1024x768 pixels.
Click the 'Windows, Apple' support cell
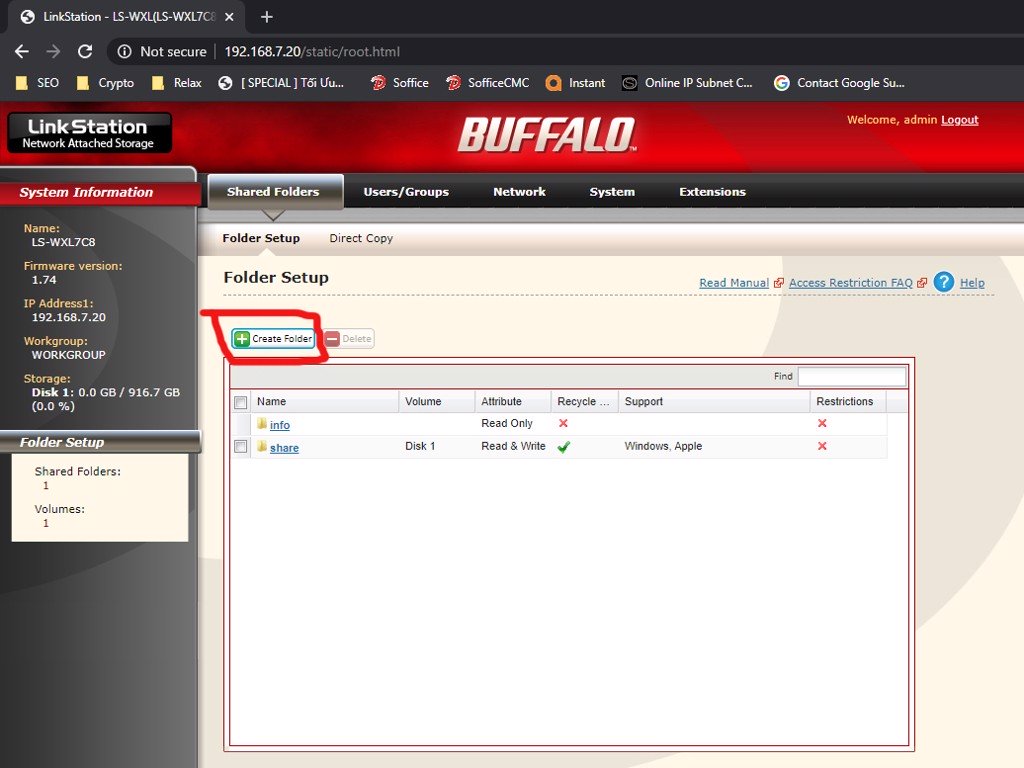(663, 446)
